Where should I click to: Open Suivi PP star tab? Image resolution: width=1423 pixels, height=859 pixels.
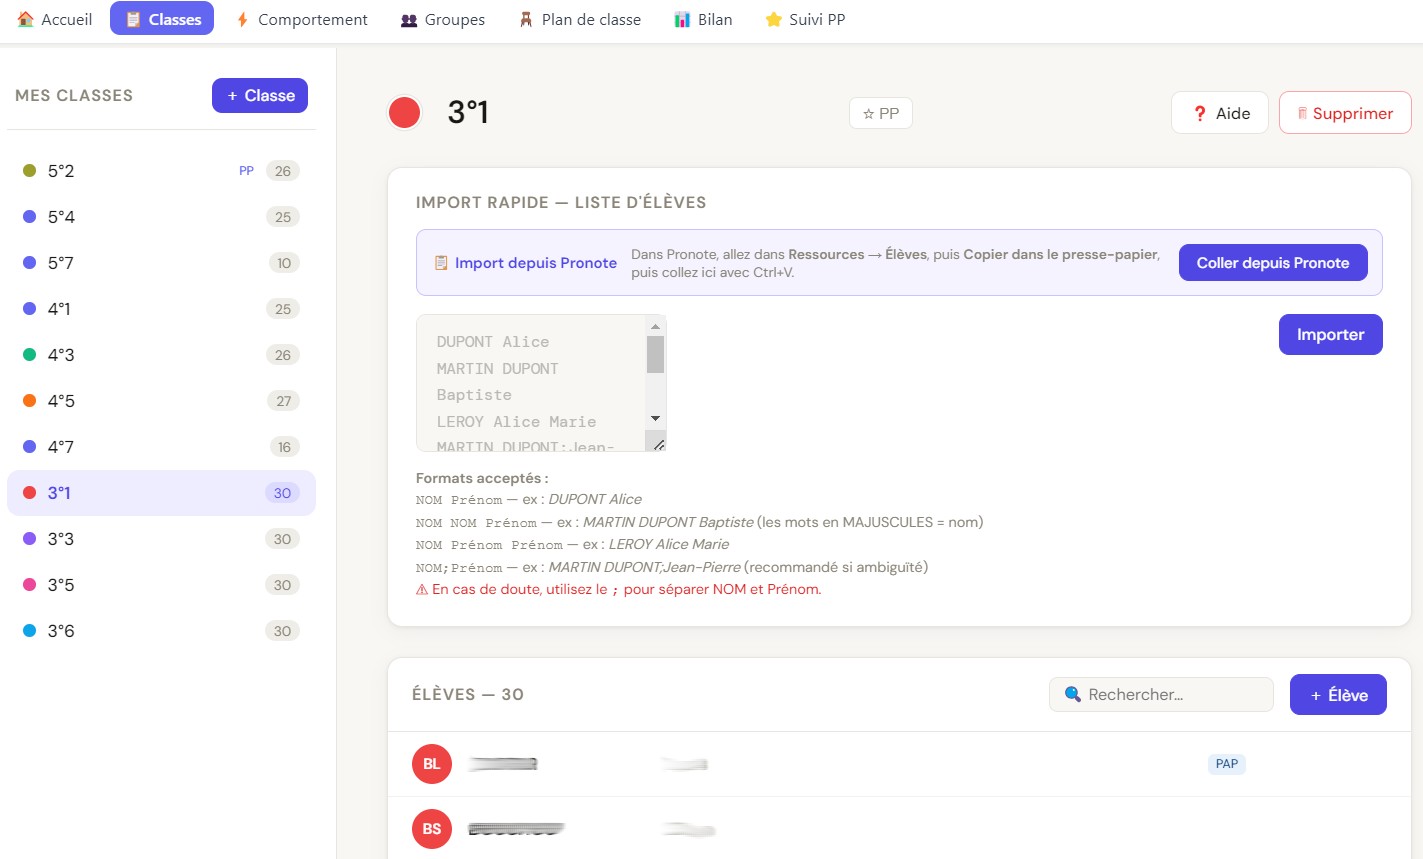pyautogui.click(x=805, y=19)
